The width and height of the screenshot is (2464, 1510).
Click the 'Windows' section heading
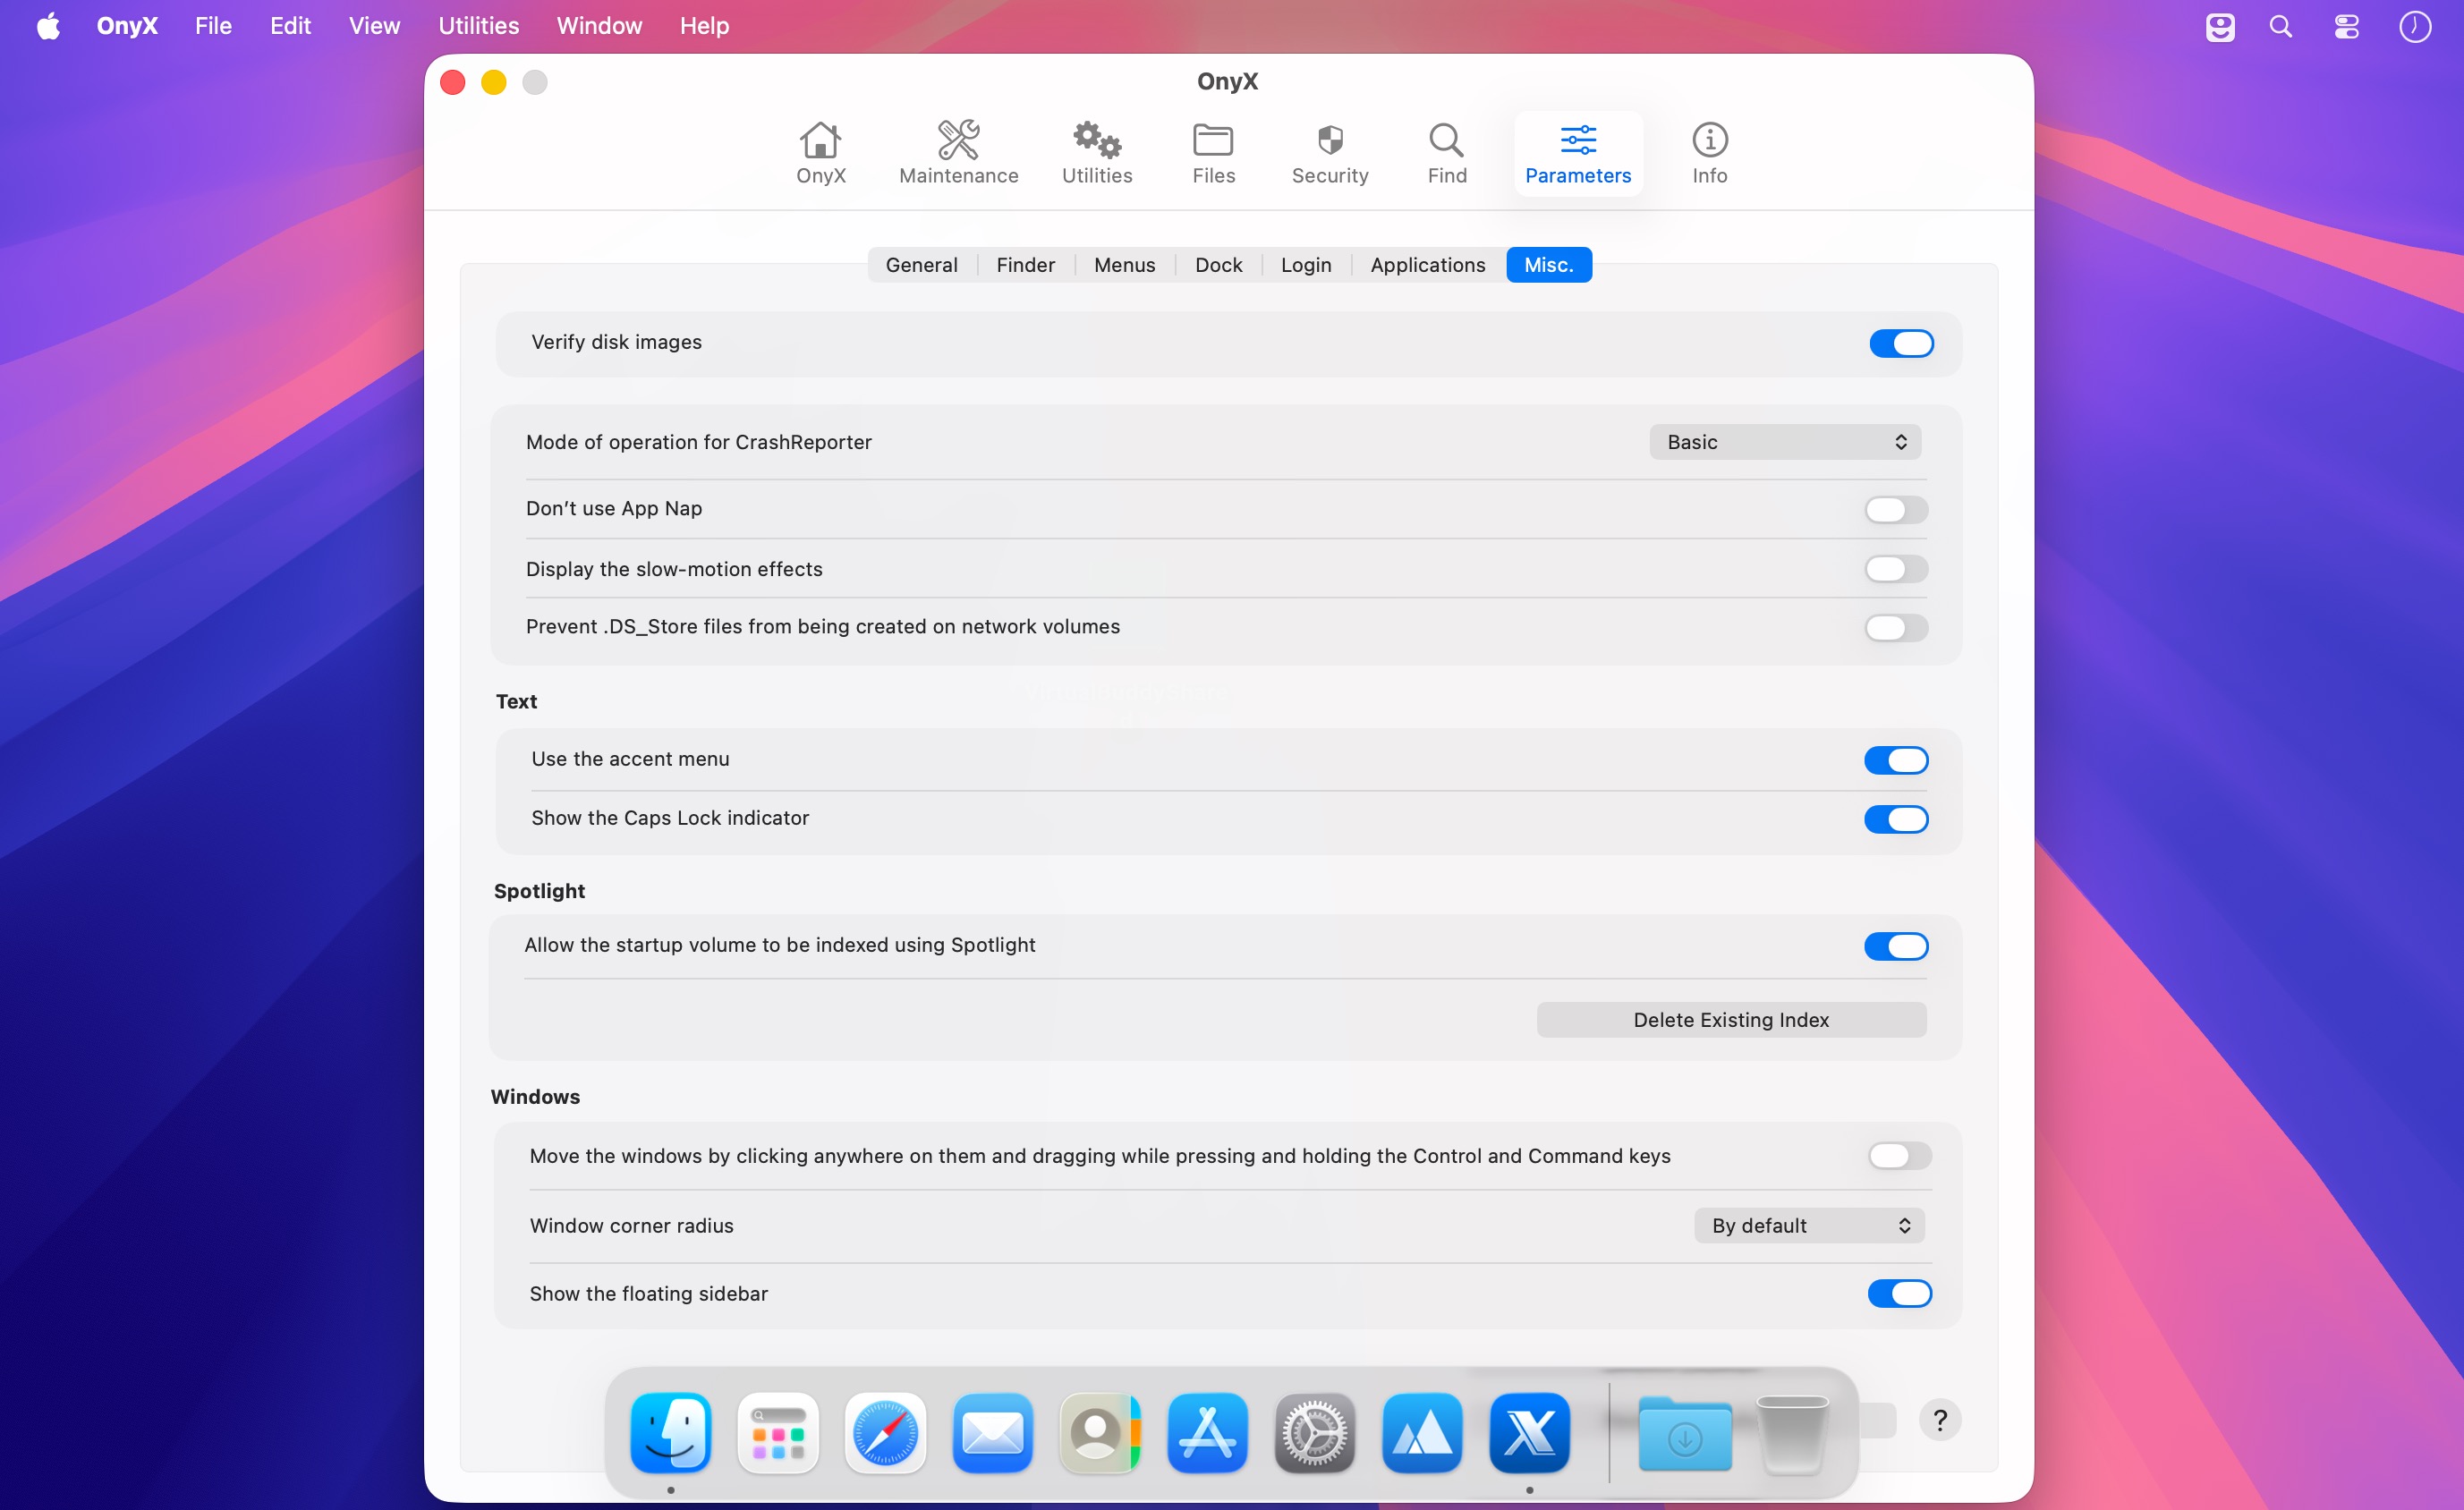[535, 1097]
